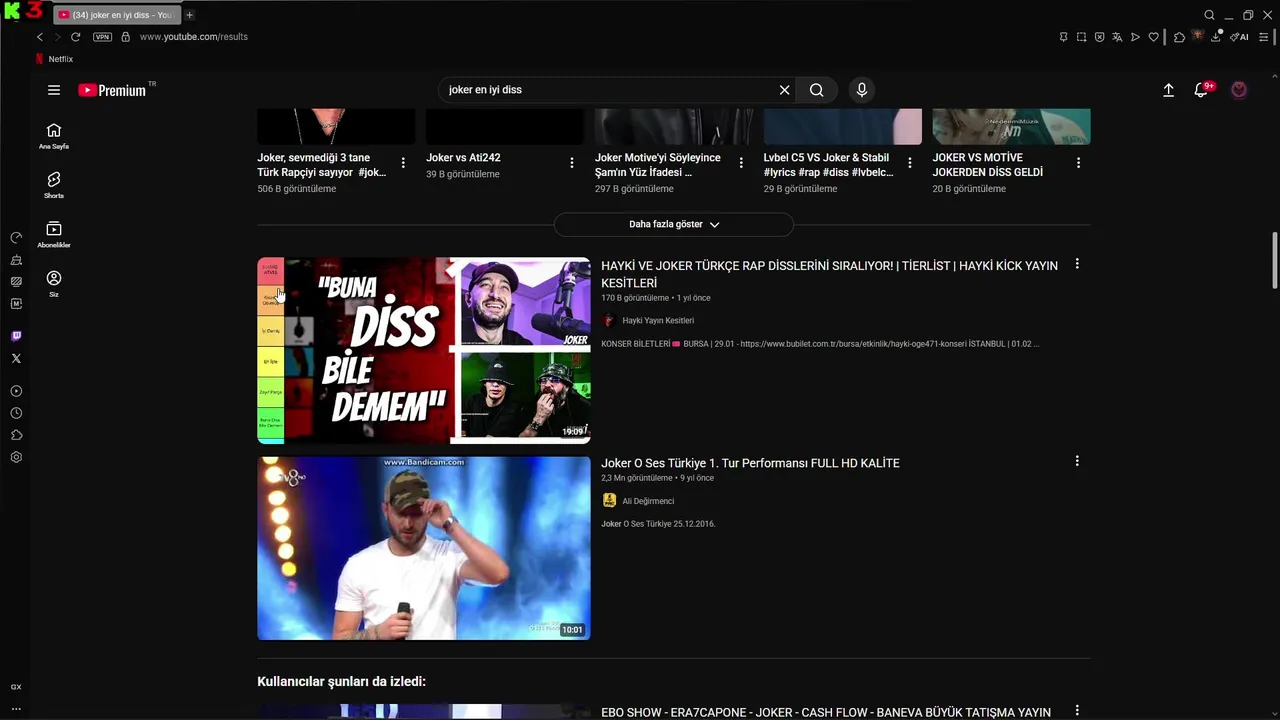Image resolution: width=1280 pixels, height=720 pixels.
Task: Play the BUNA DİSS BİLE DEMEM thumbnail
Action: 424,350
